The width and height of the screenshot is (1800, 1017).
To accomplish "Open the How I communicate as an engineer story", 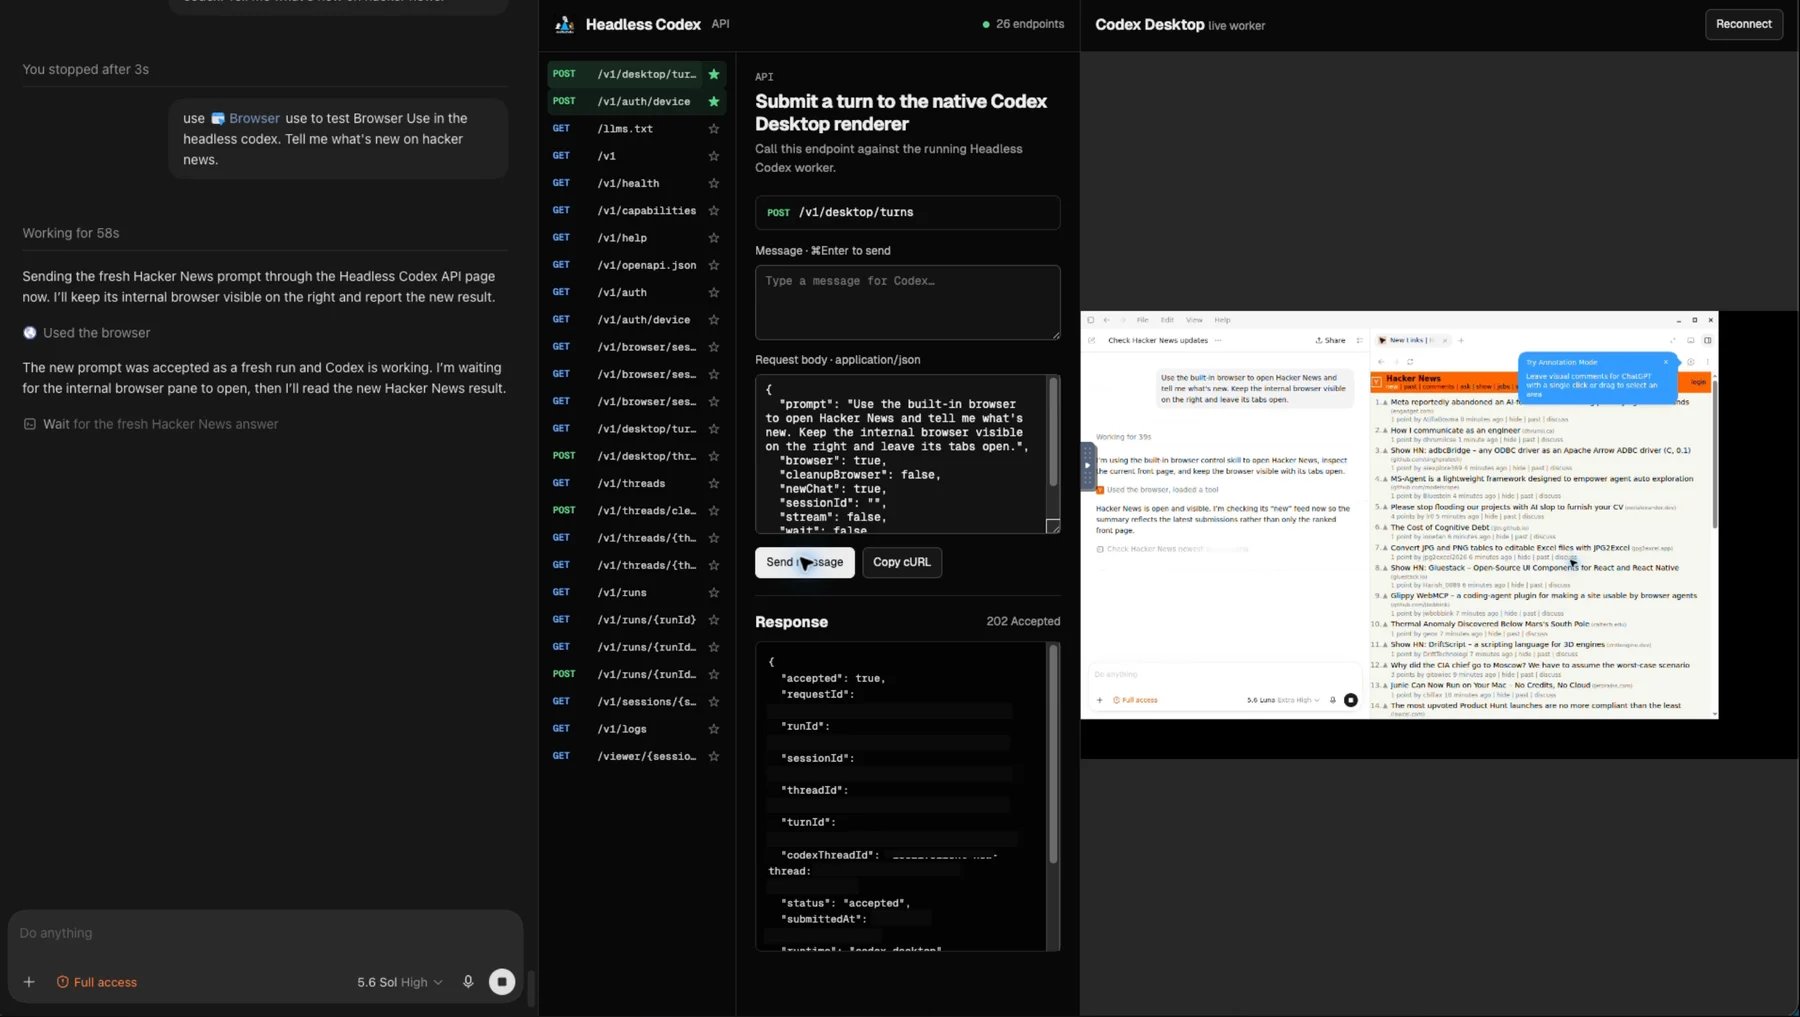I will (1455, 430).
